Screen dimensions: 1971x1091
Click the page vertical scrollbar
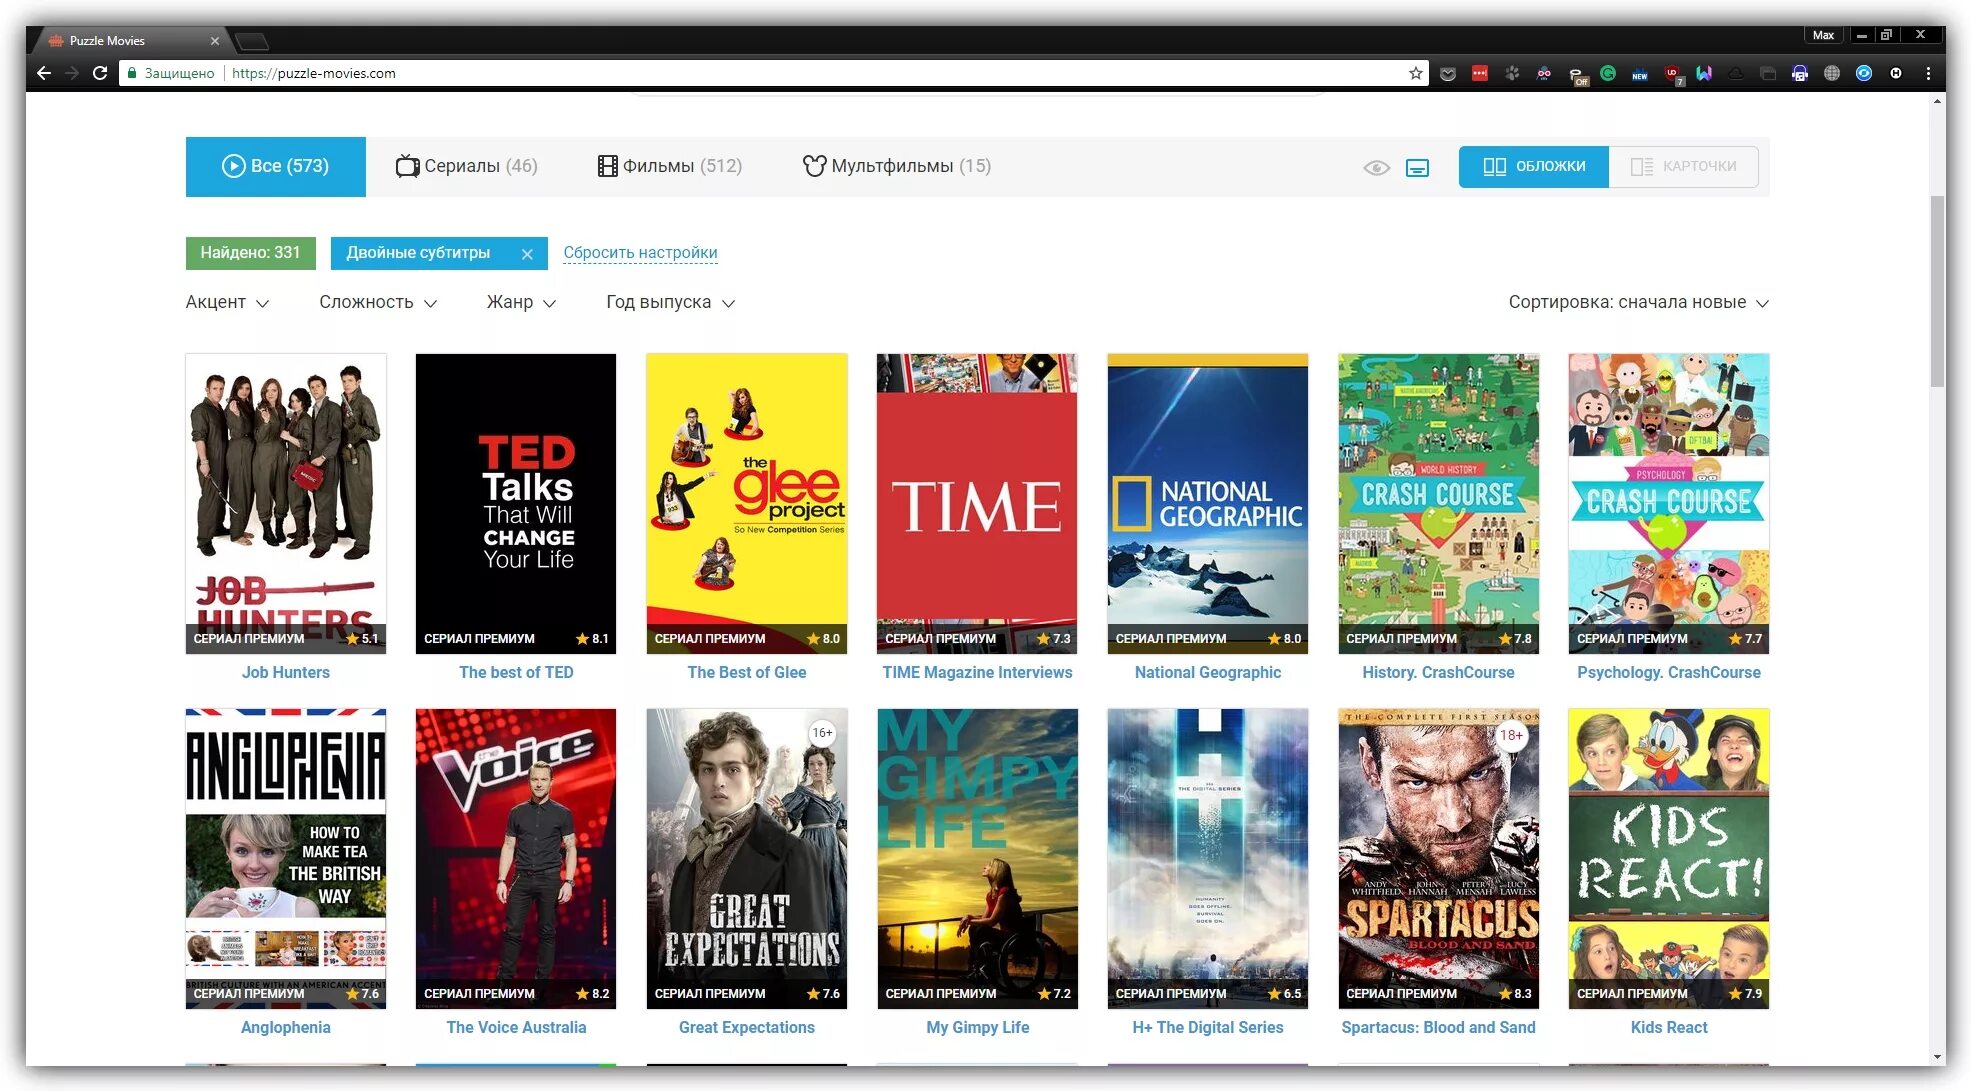pos(1937,290)
